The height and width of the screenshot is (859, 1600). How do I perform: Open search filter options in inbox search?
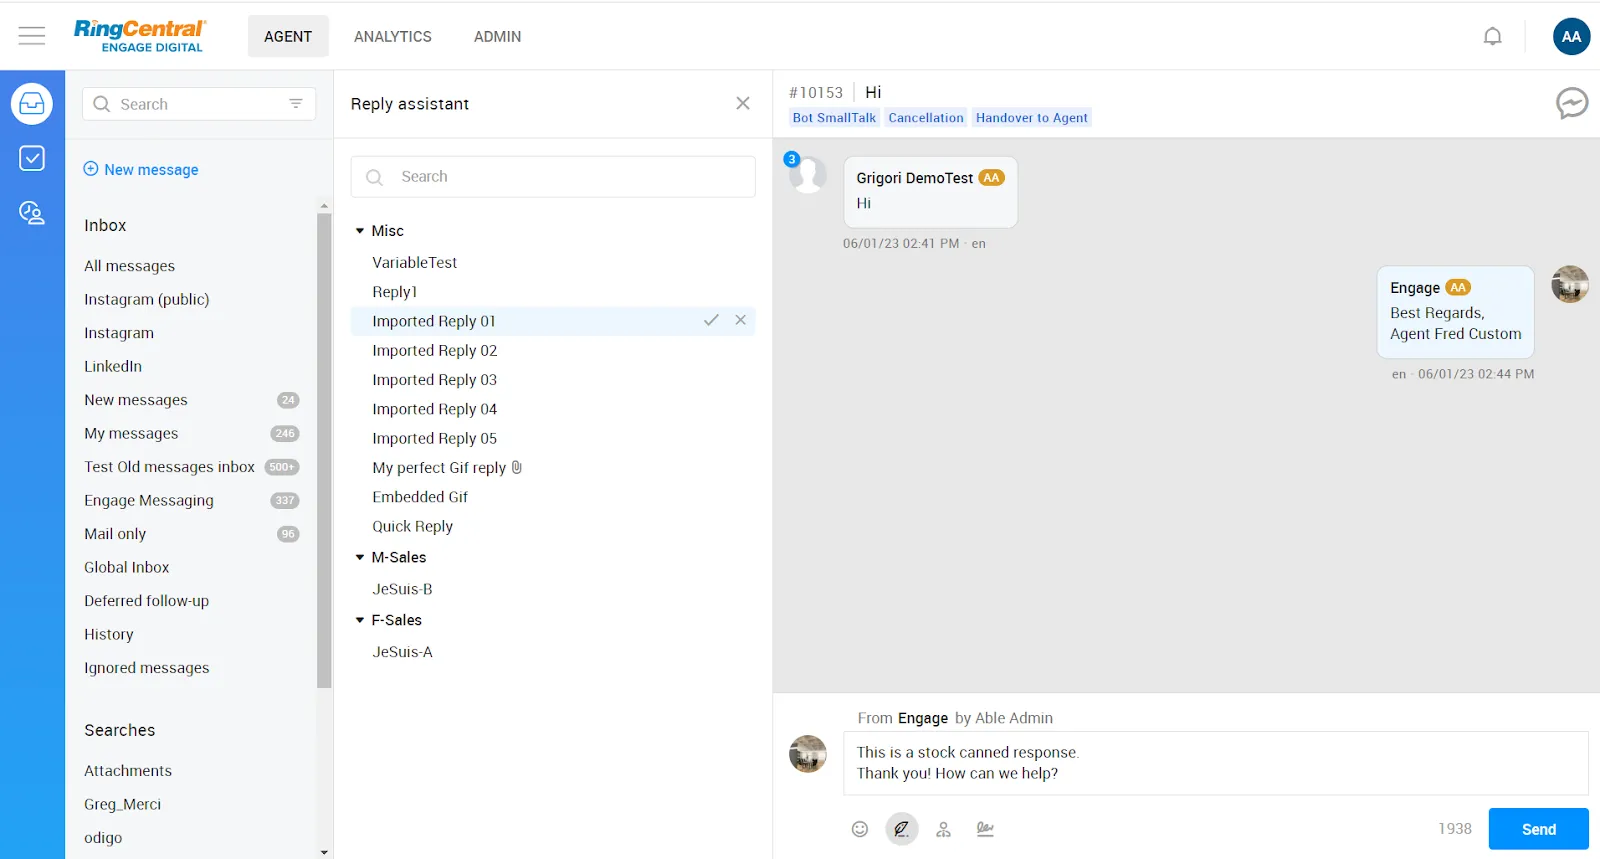tap(296, 104)
